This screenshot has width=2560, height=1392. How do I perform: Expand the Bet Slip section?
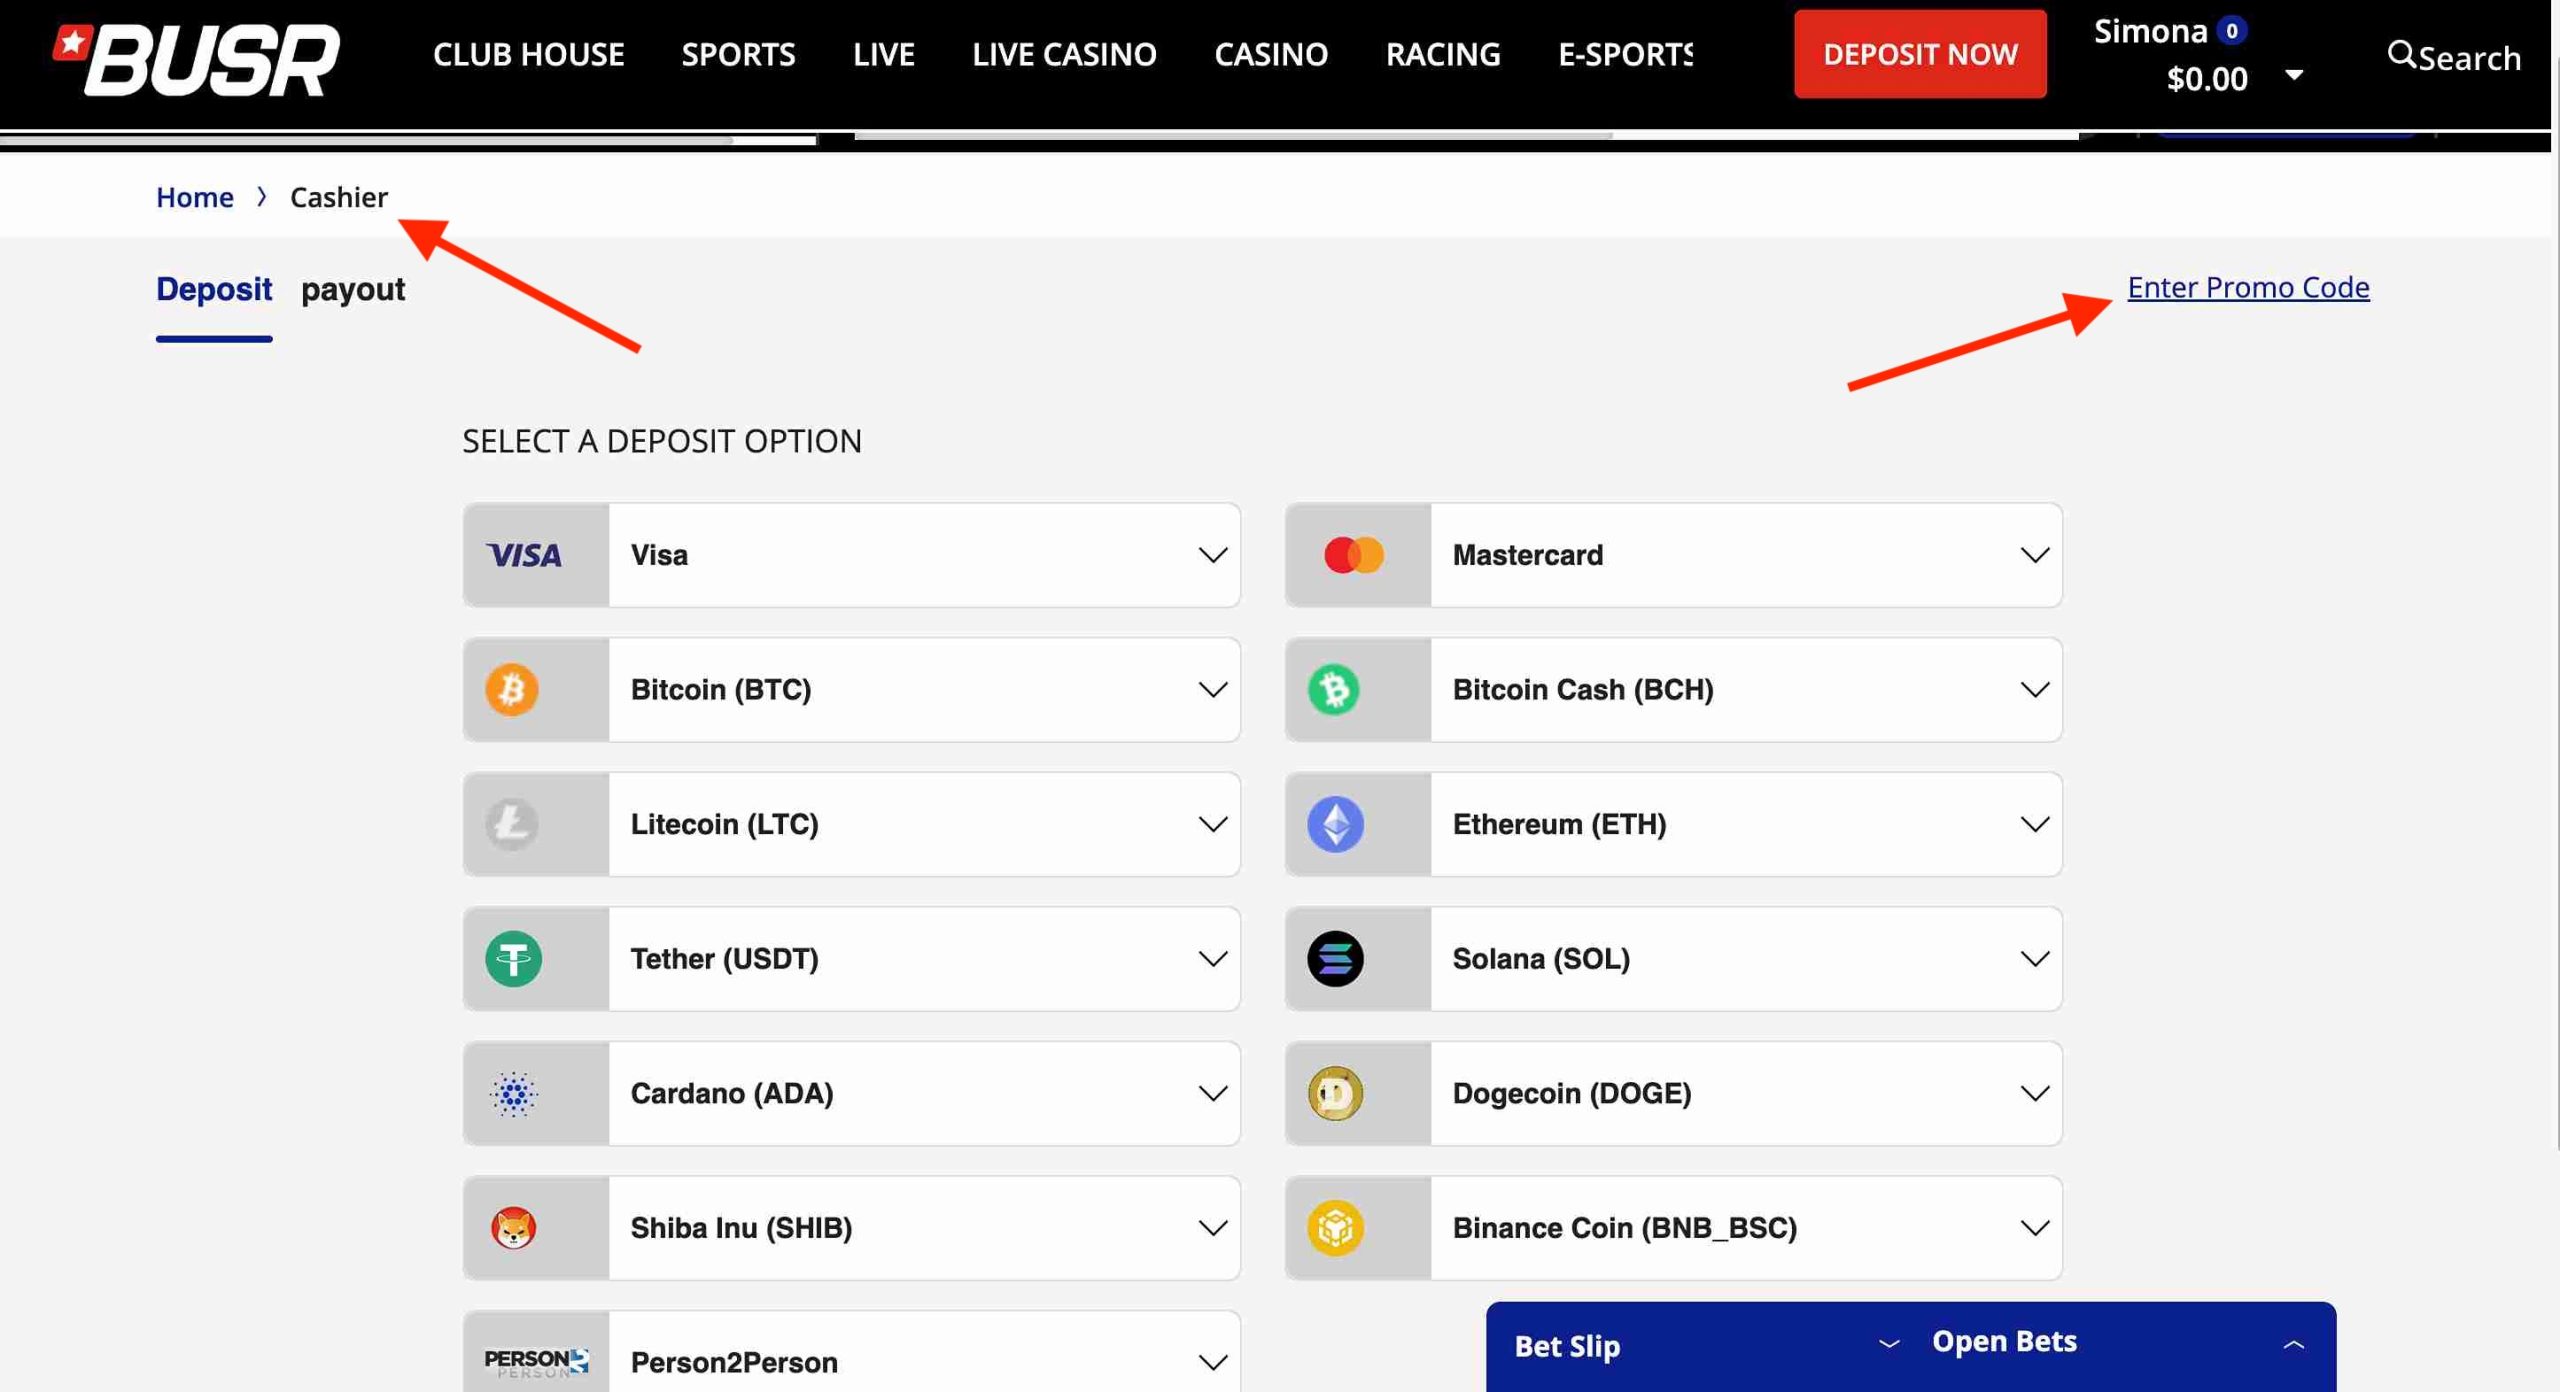click(1890, 1343)
